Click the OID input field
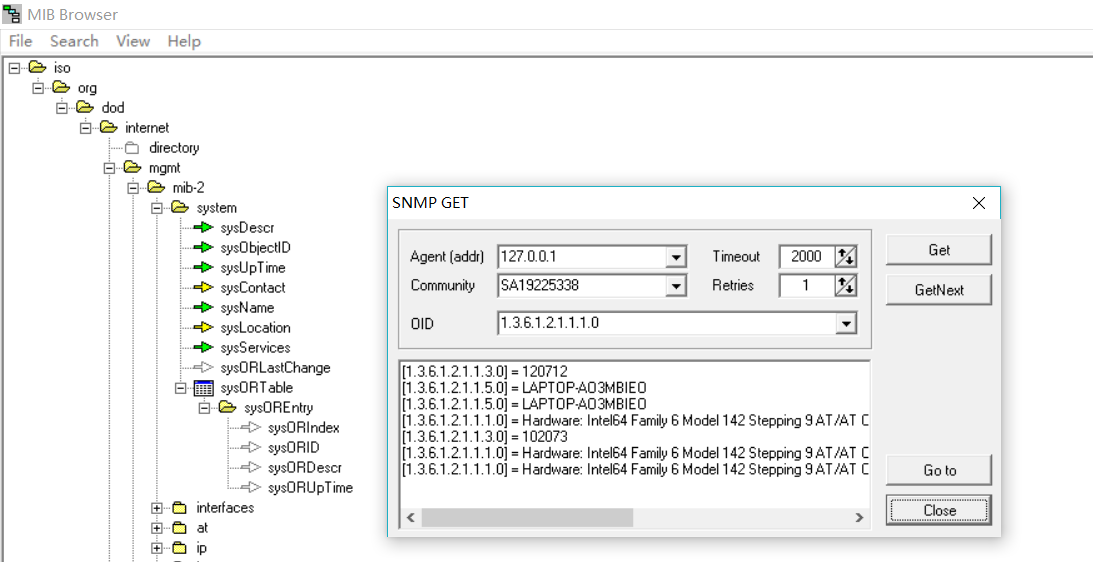Screen dimensions: 1093x562 point(667,323)
